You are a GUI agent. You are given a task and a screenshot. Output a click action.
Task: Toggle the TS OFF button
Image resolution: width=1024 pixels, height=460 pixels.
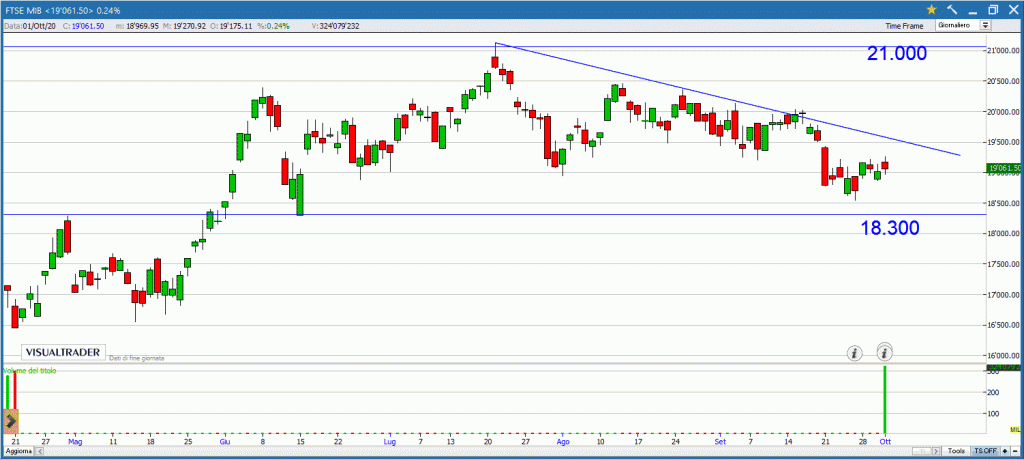point(985,451)
